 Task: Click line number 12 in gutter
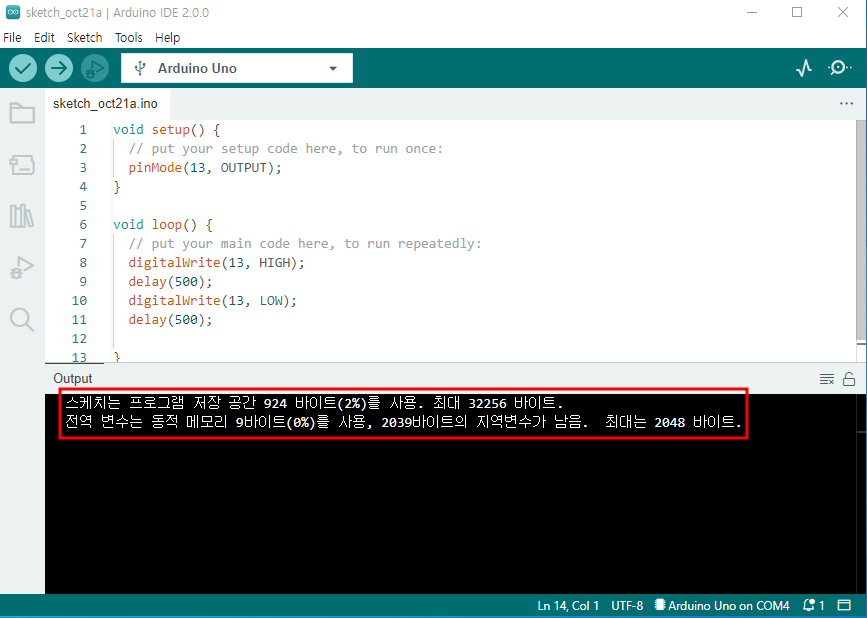click(79, 339)
